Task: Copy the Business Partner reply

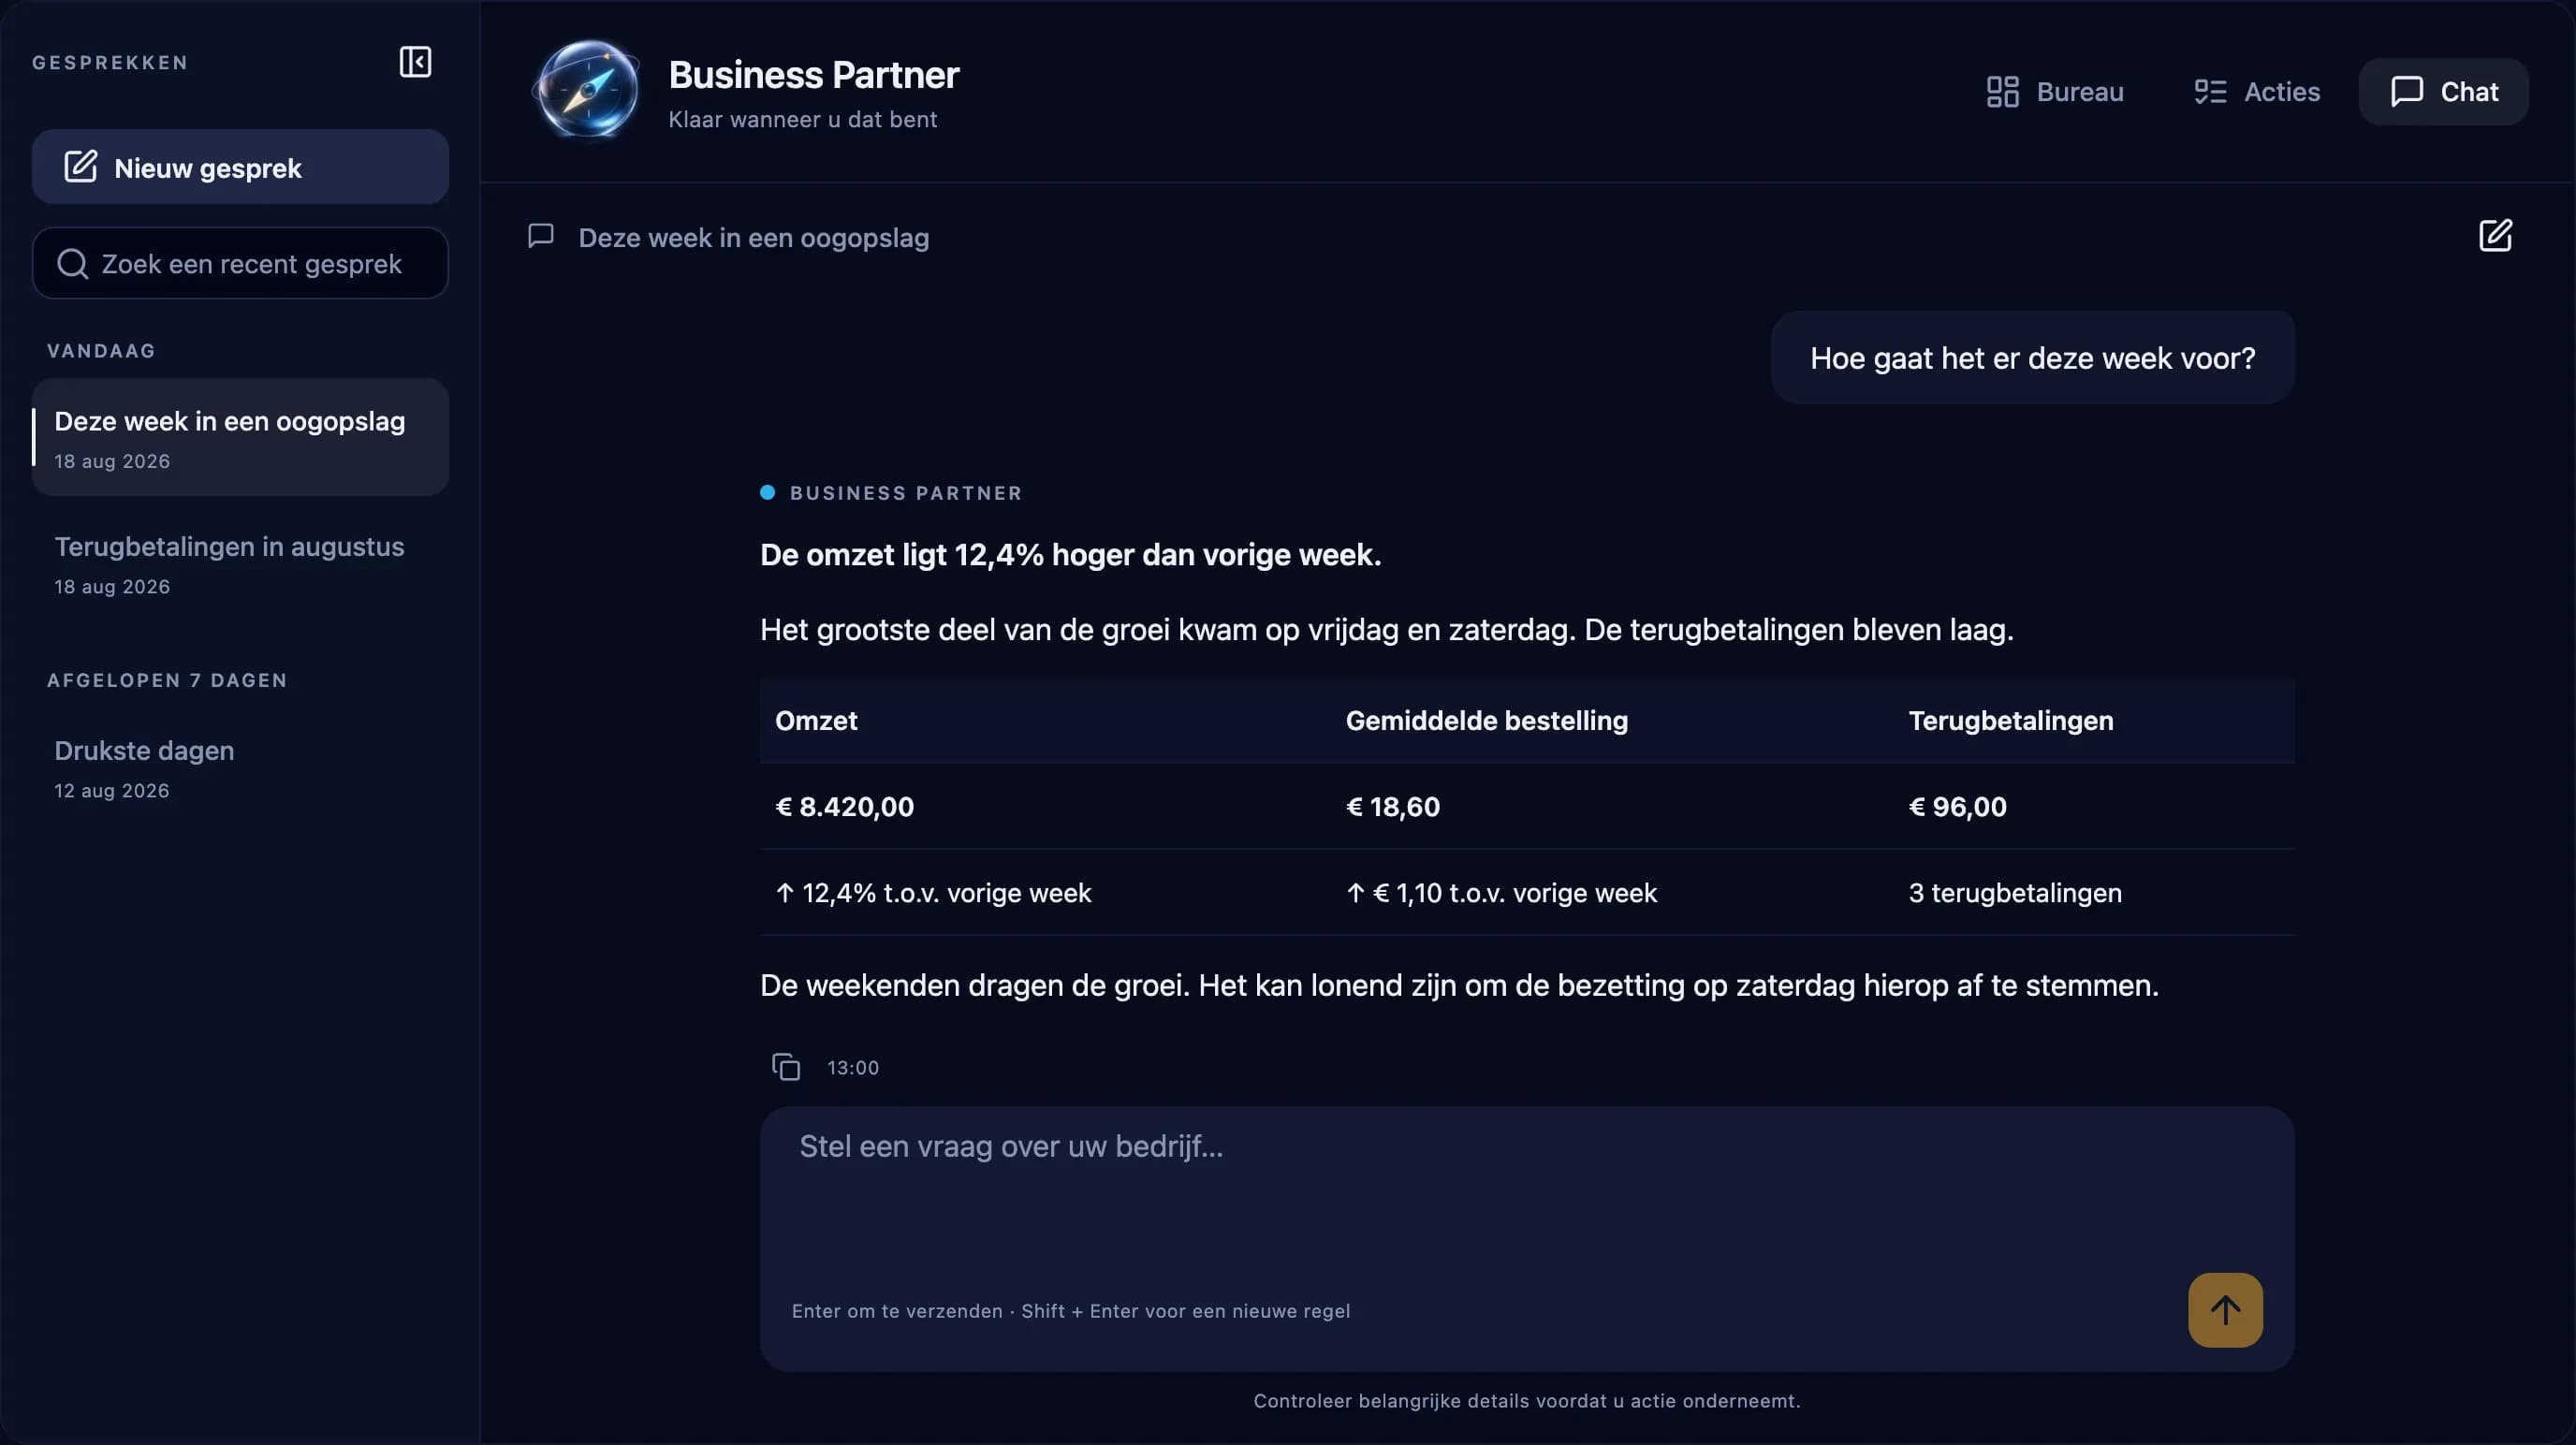Action: coord(786,1067)
